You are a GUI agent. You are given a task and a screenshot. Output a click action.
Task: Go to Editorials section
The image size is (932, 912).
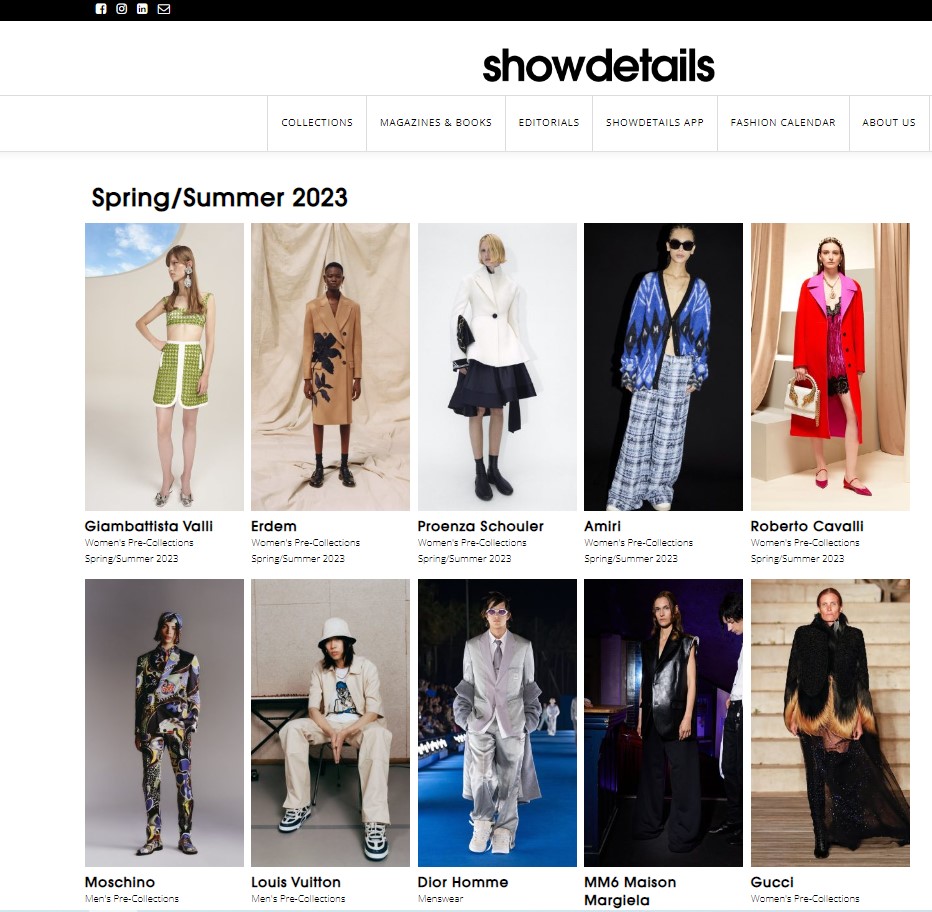coord(549,122)
